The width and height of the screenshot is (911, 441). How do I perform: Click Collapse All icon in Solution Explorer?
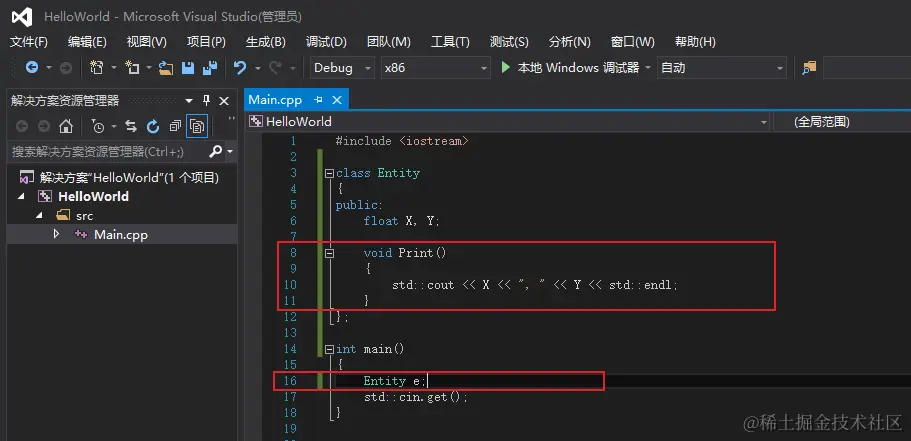[175, 126]
